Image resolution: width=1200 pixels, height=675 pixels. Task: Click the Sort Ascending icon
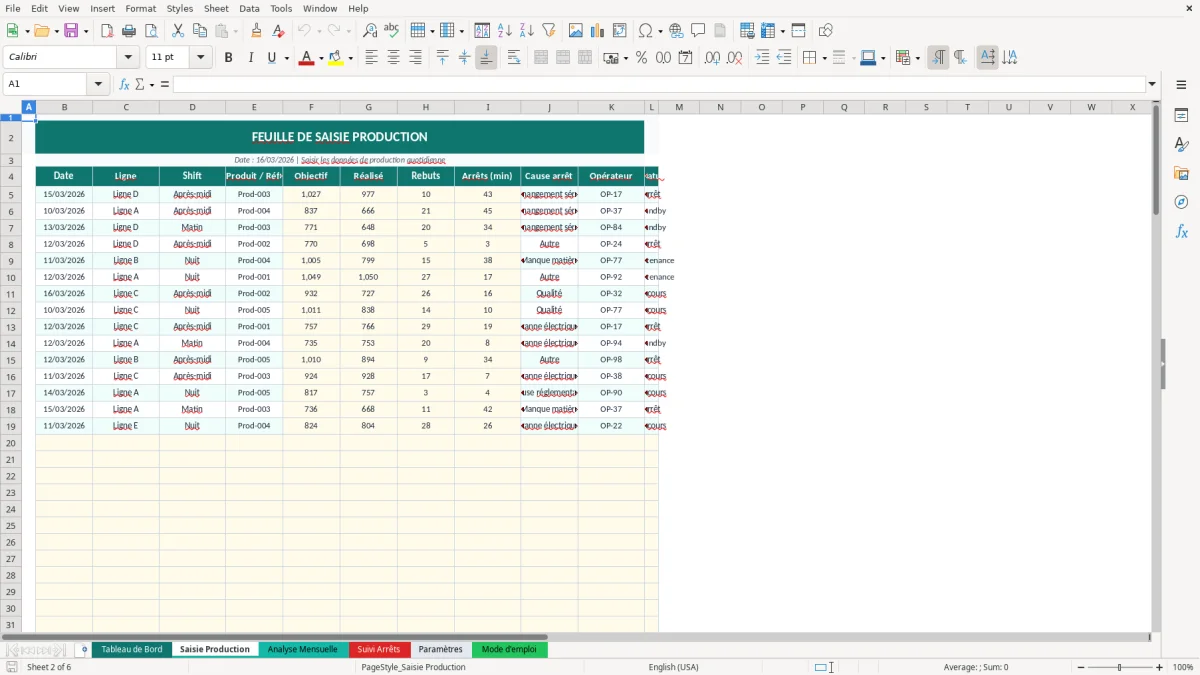505,31
